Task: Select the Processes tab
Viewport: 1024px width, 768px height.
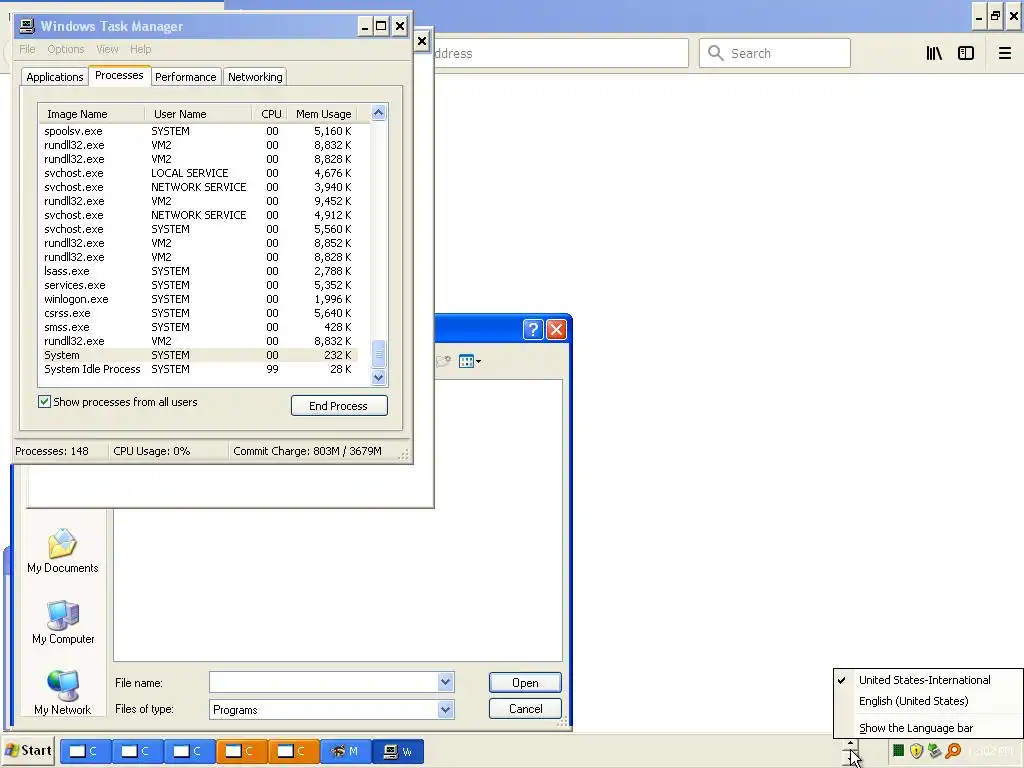Action: [x=119, y=75]
